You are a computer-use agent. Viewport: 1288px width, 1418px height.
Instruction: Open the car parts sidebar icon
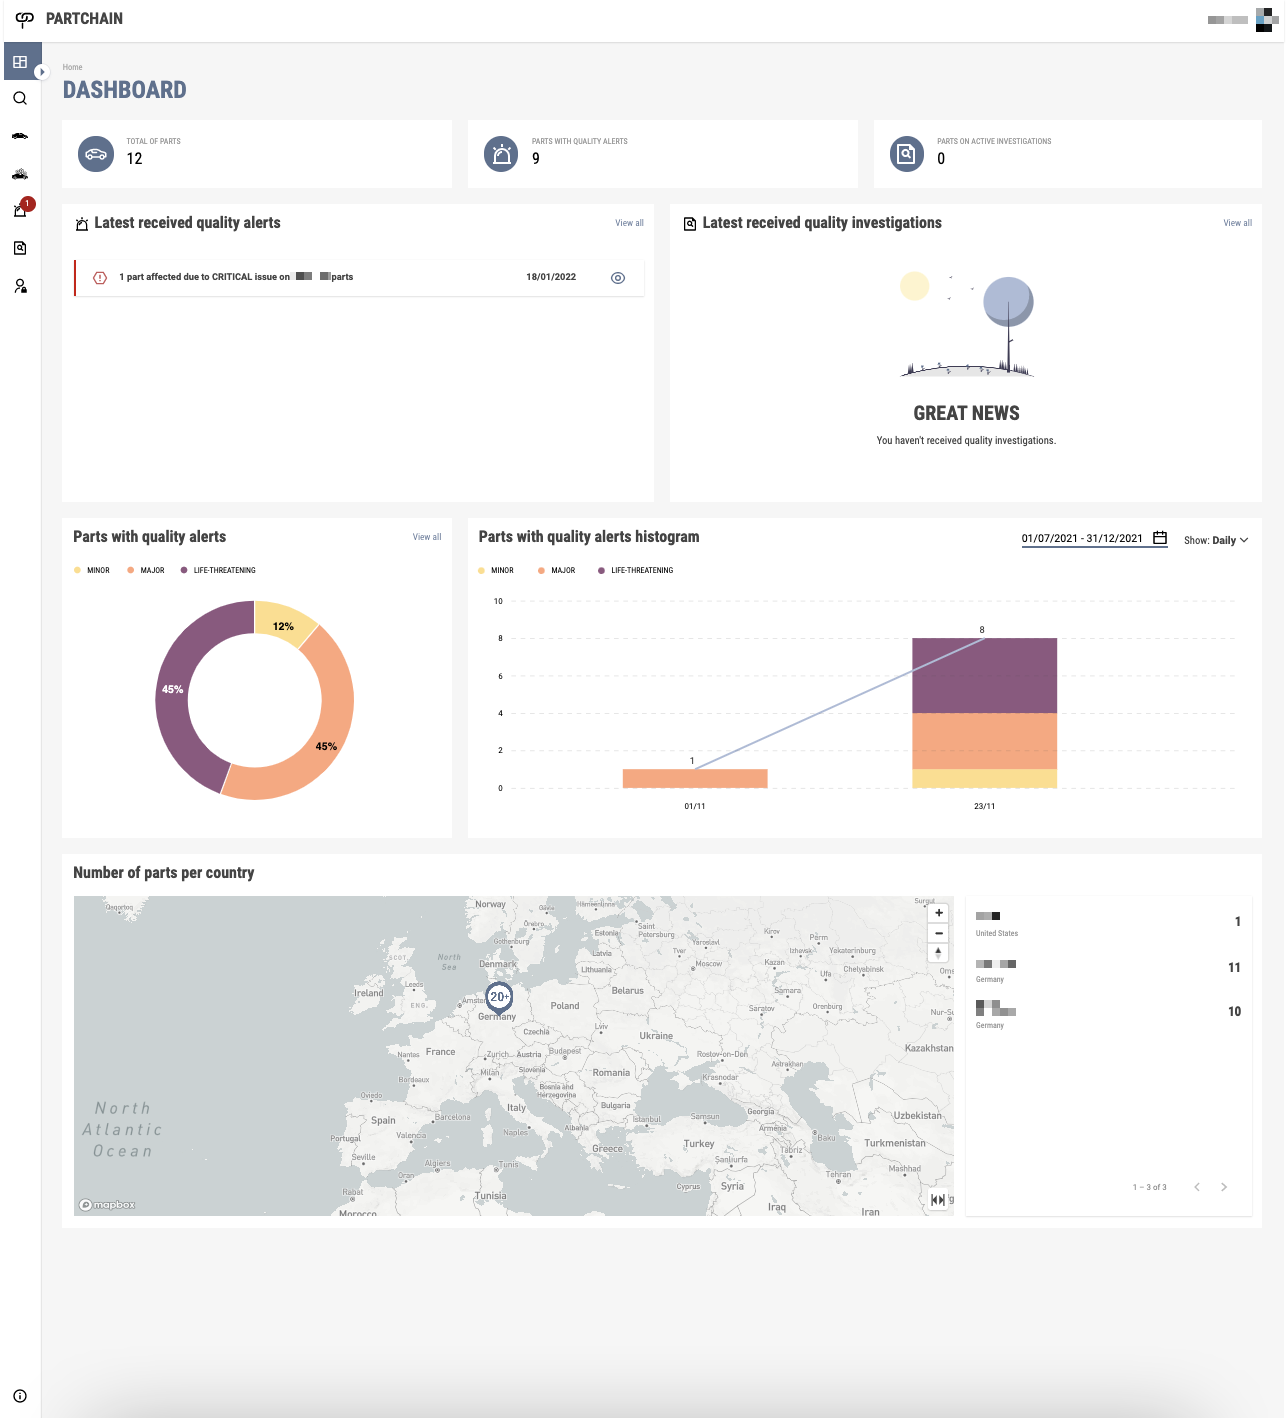pos(20,136)
